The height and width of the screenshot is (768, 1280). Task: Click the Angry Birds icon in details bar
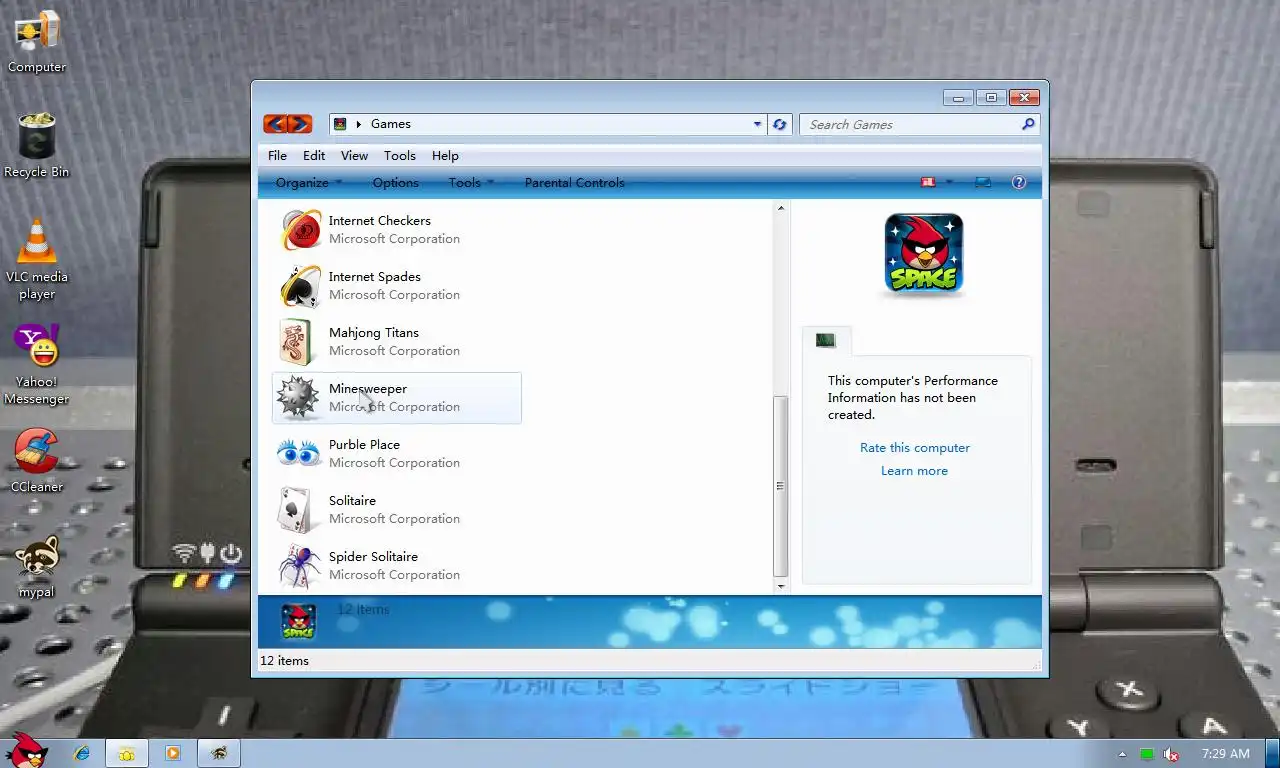click(x=298, y=621)
